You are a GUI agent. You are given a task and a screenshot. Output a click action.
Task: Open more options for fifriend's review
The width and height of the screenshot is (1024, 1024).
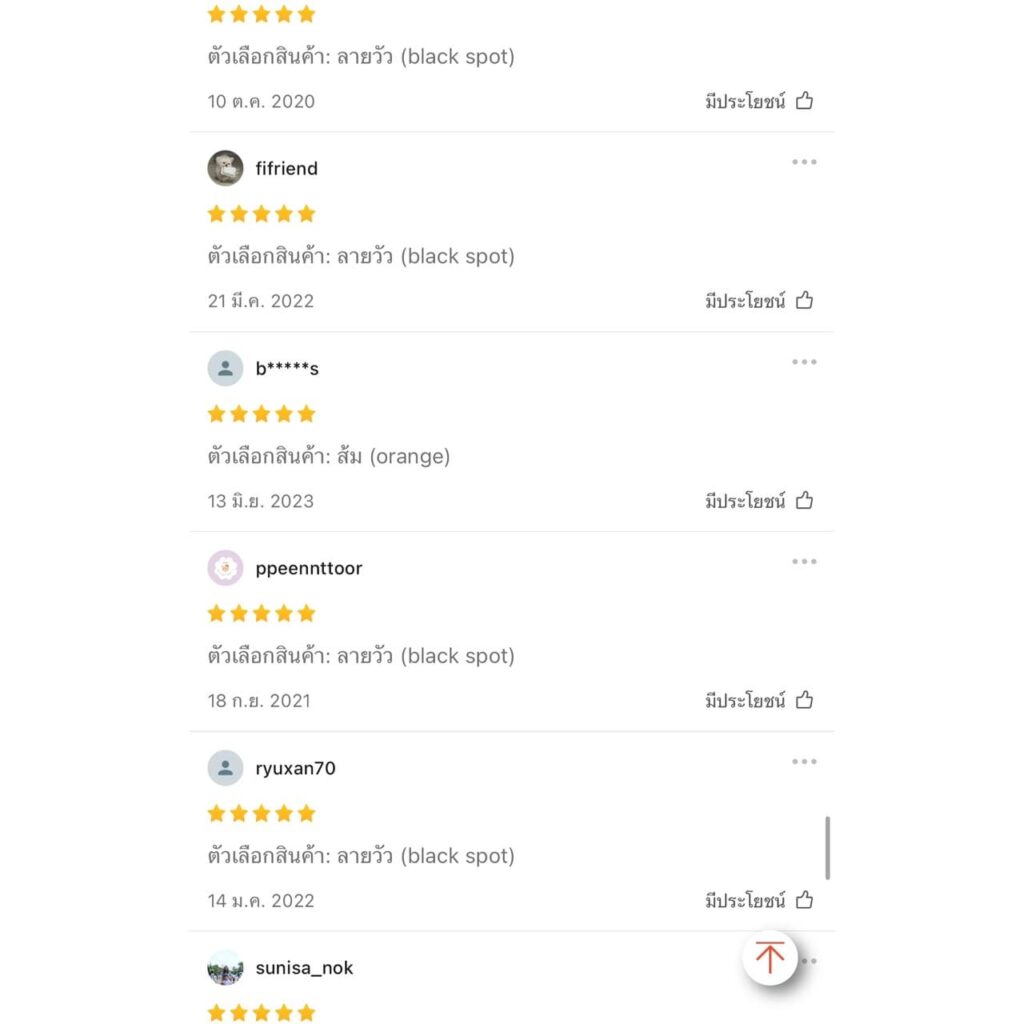(804, 162)
